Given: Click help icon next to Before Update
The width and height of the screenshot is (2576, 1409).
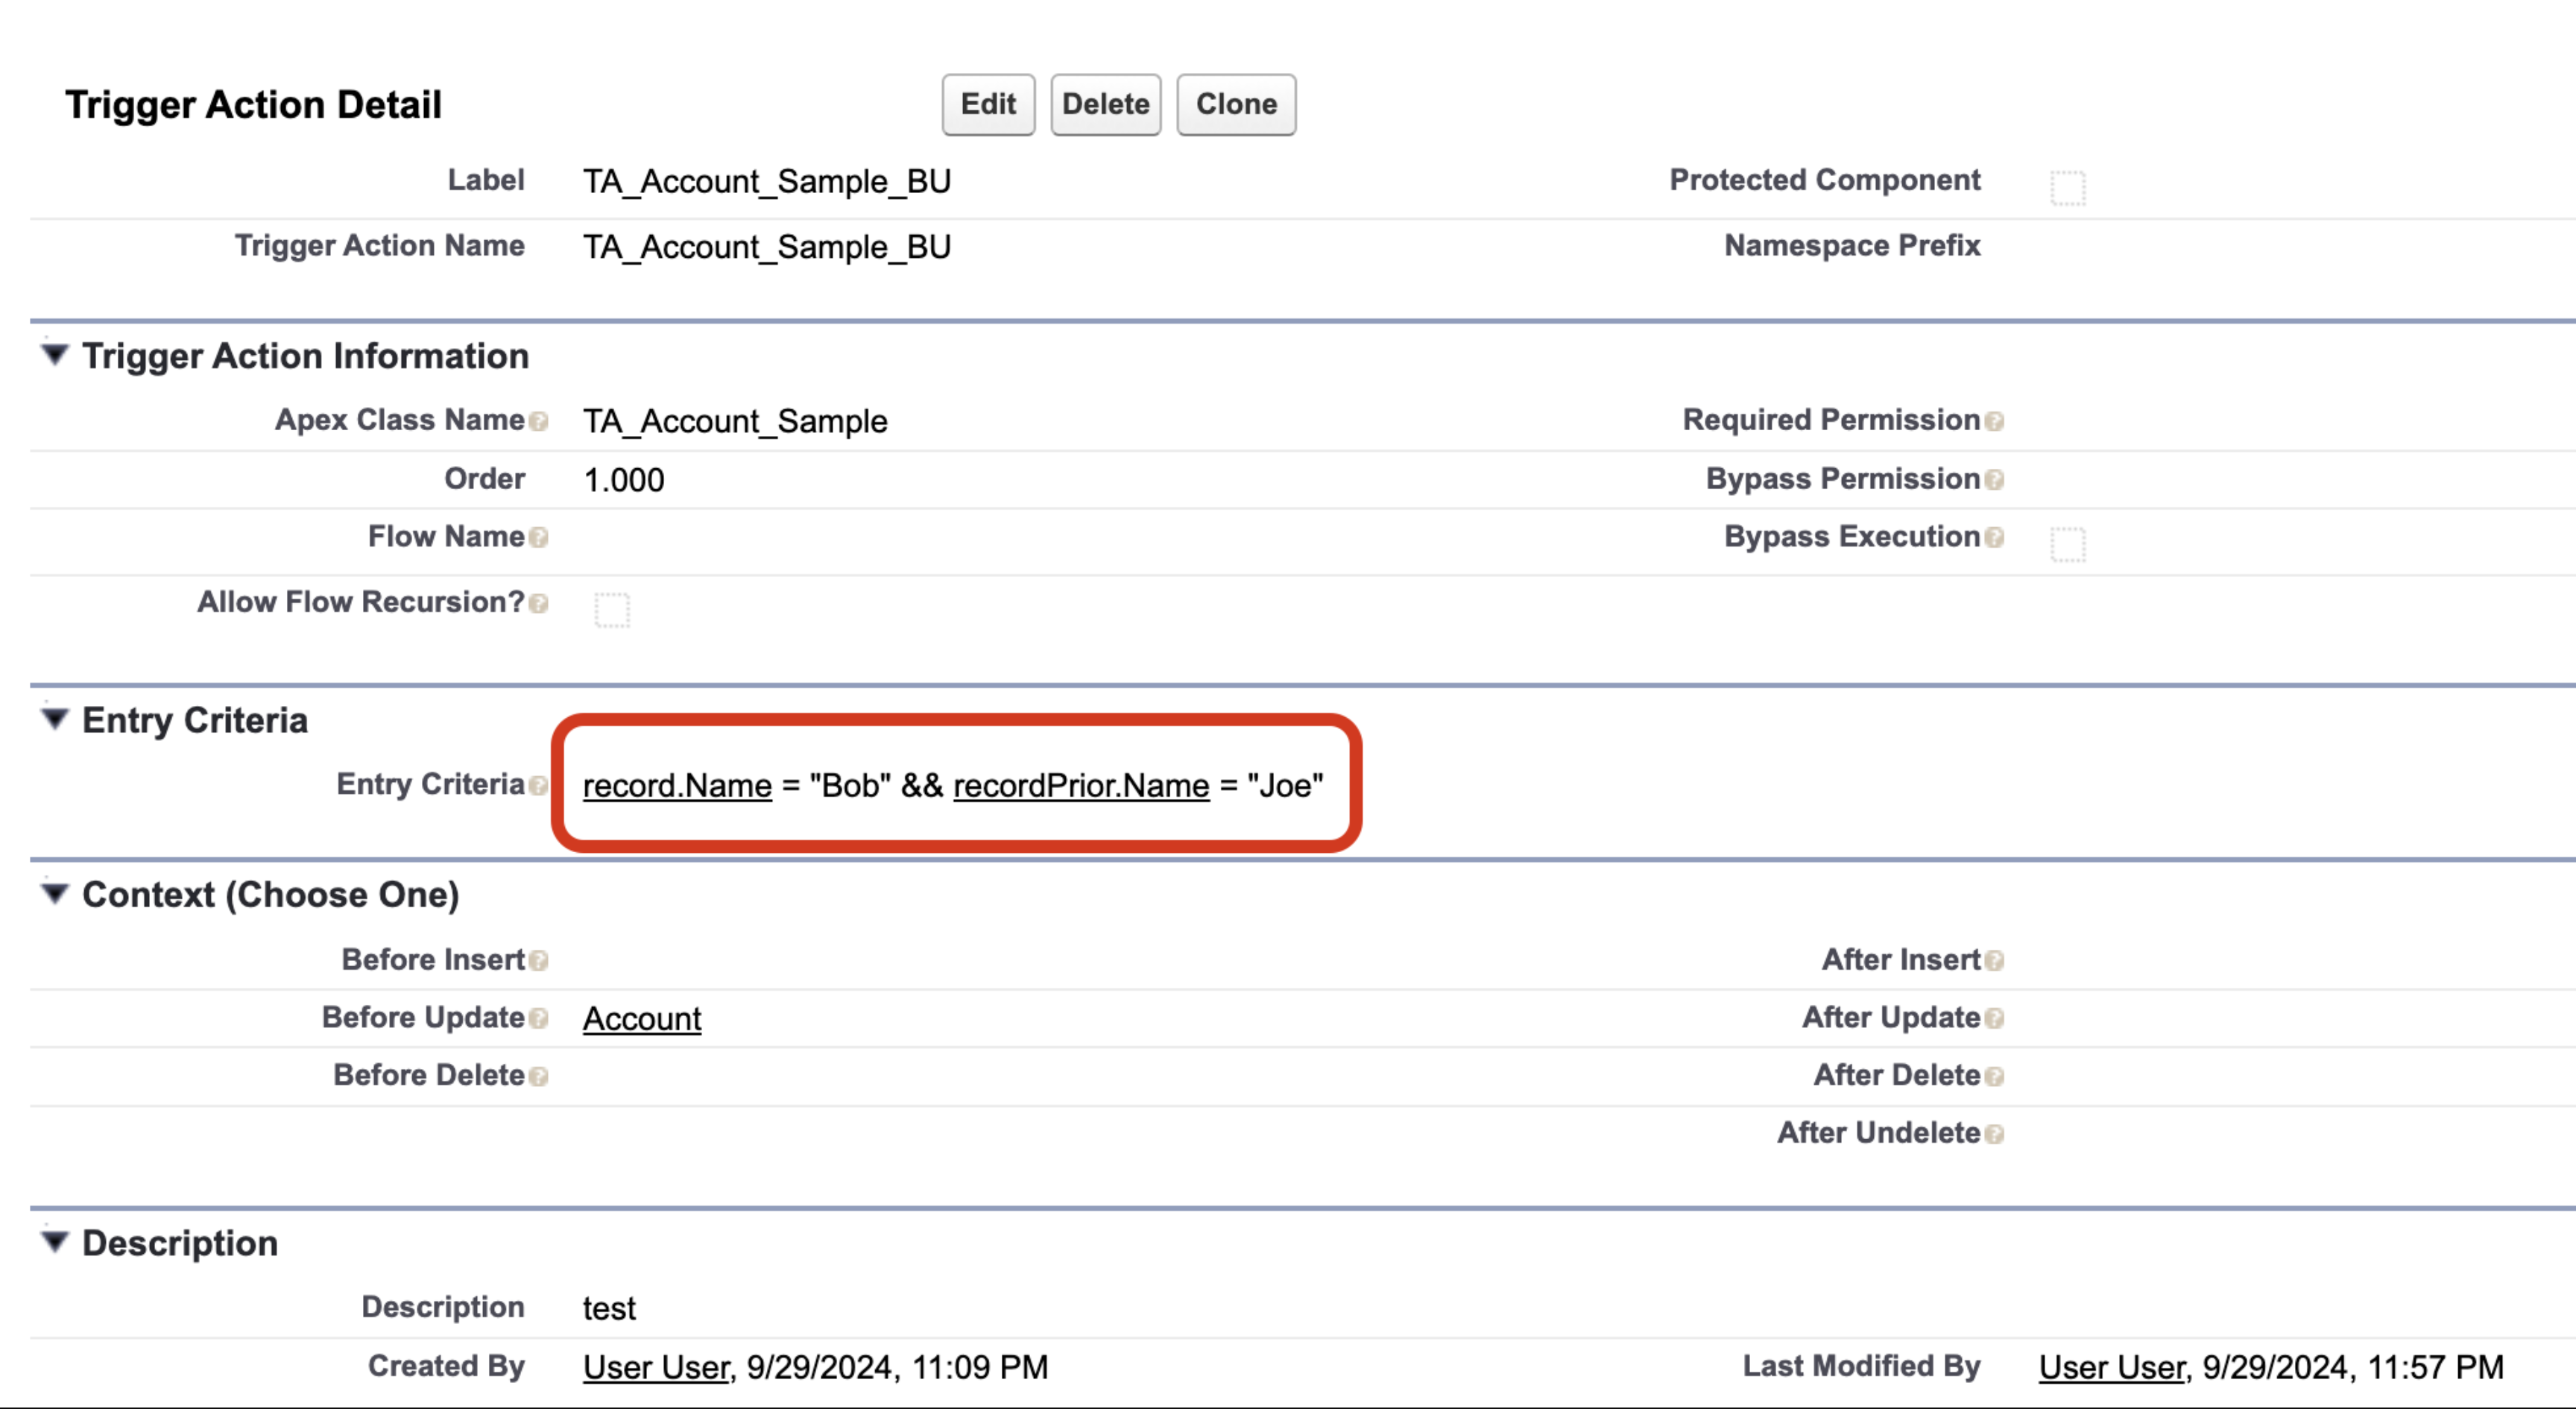Looking at the screenshot, I should (x=539, y=1018).
